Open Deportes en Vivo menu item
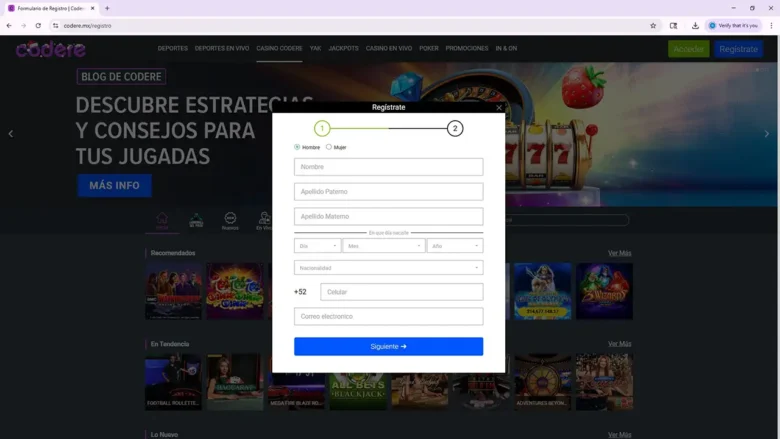Viewport: 780px width, 439px height. [x=222, y=49]
